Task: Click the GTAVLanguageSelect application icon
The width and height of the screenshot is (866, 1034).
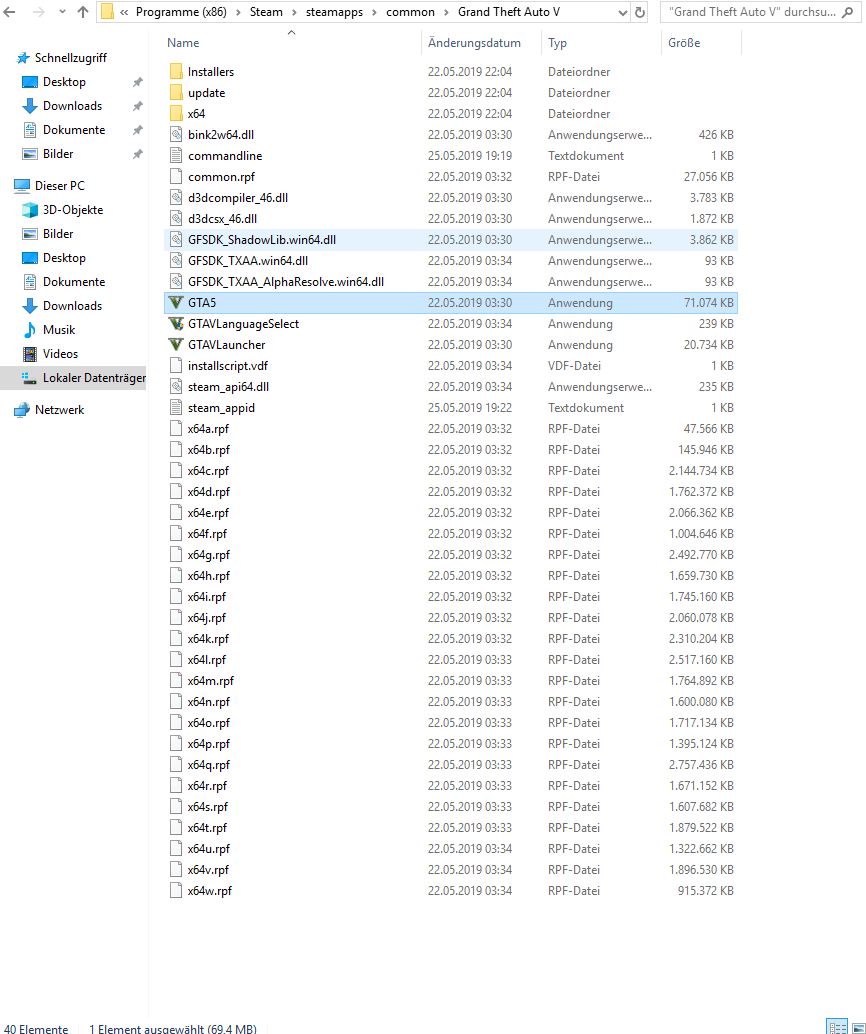Action: 175,324
